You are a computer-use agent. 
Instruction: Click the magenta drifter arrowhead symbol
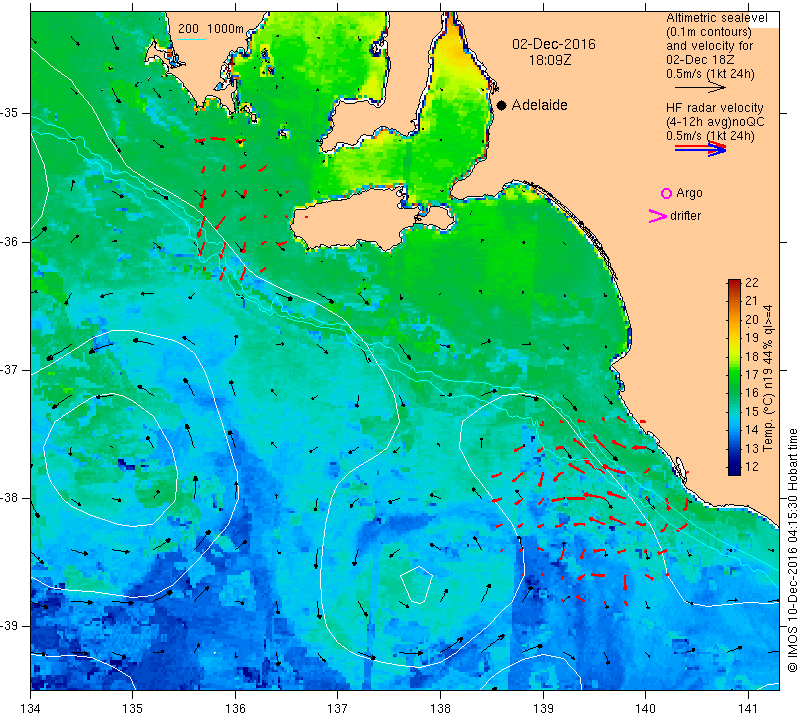pos(657,216)
